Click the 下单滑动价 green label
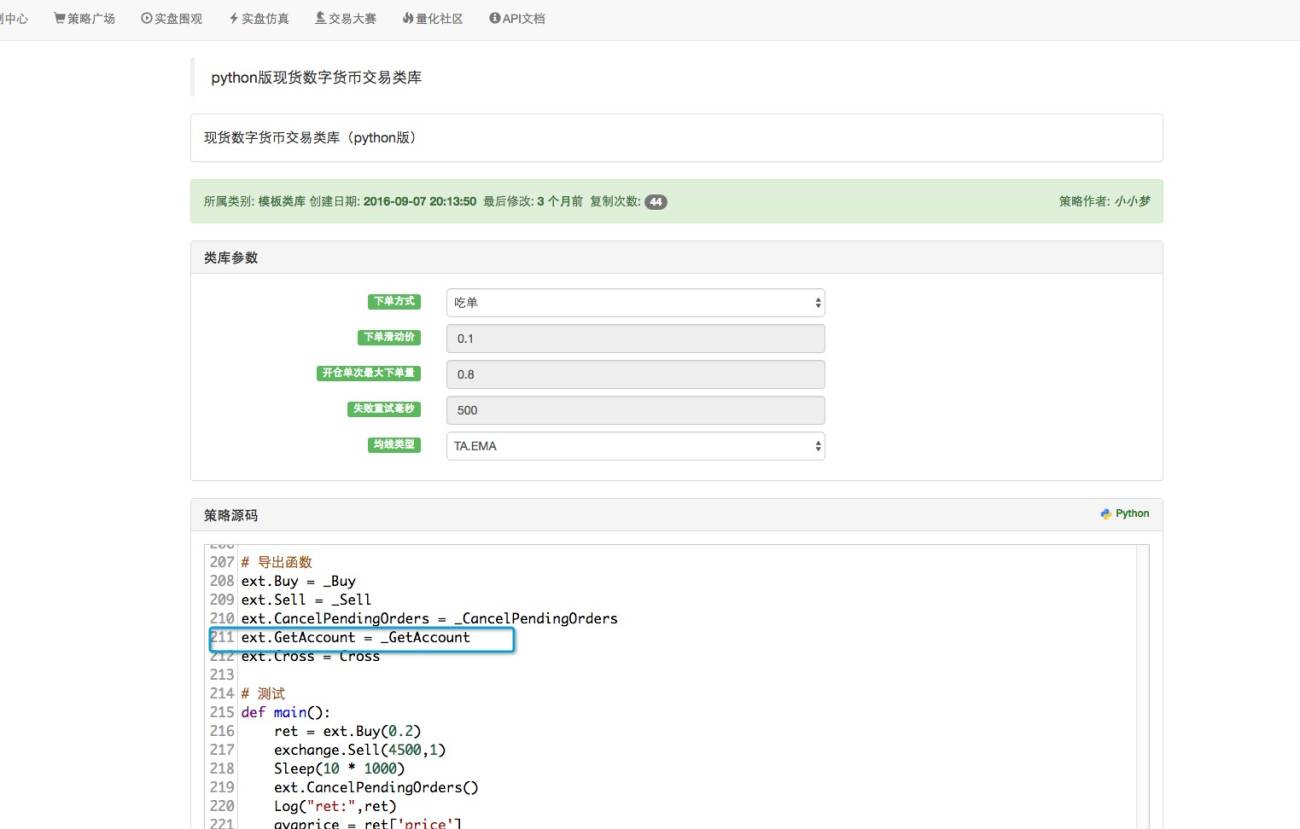Viewport: 1300px width, 829px height. point(389,337)
